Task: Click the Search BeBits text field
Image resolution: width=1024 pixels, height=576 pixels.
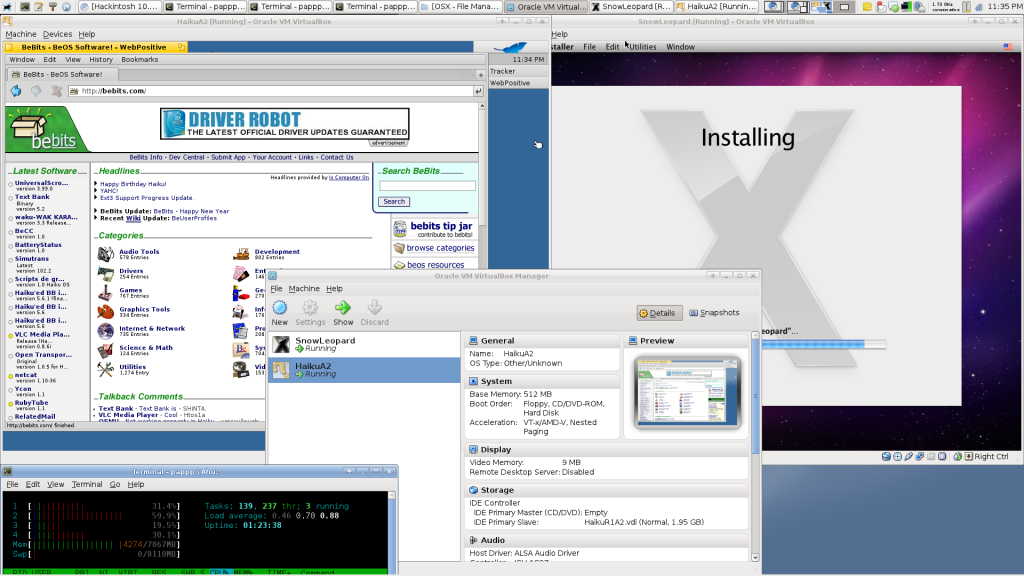Action: pyautogui.click(x=427, y=186)
